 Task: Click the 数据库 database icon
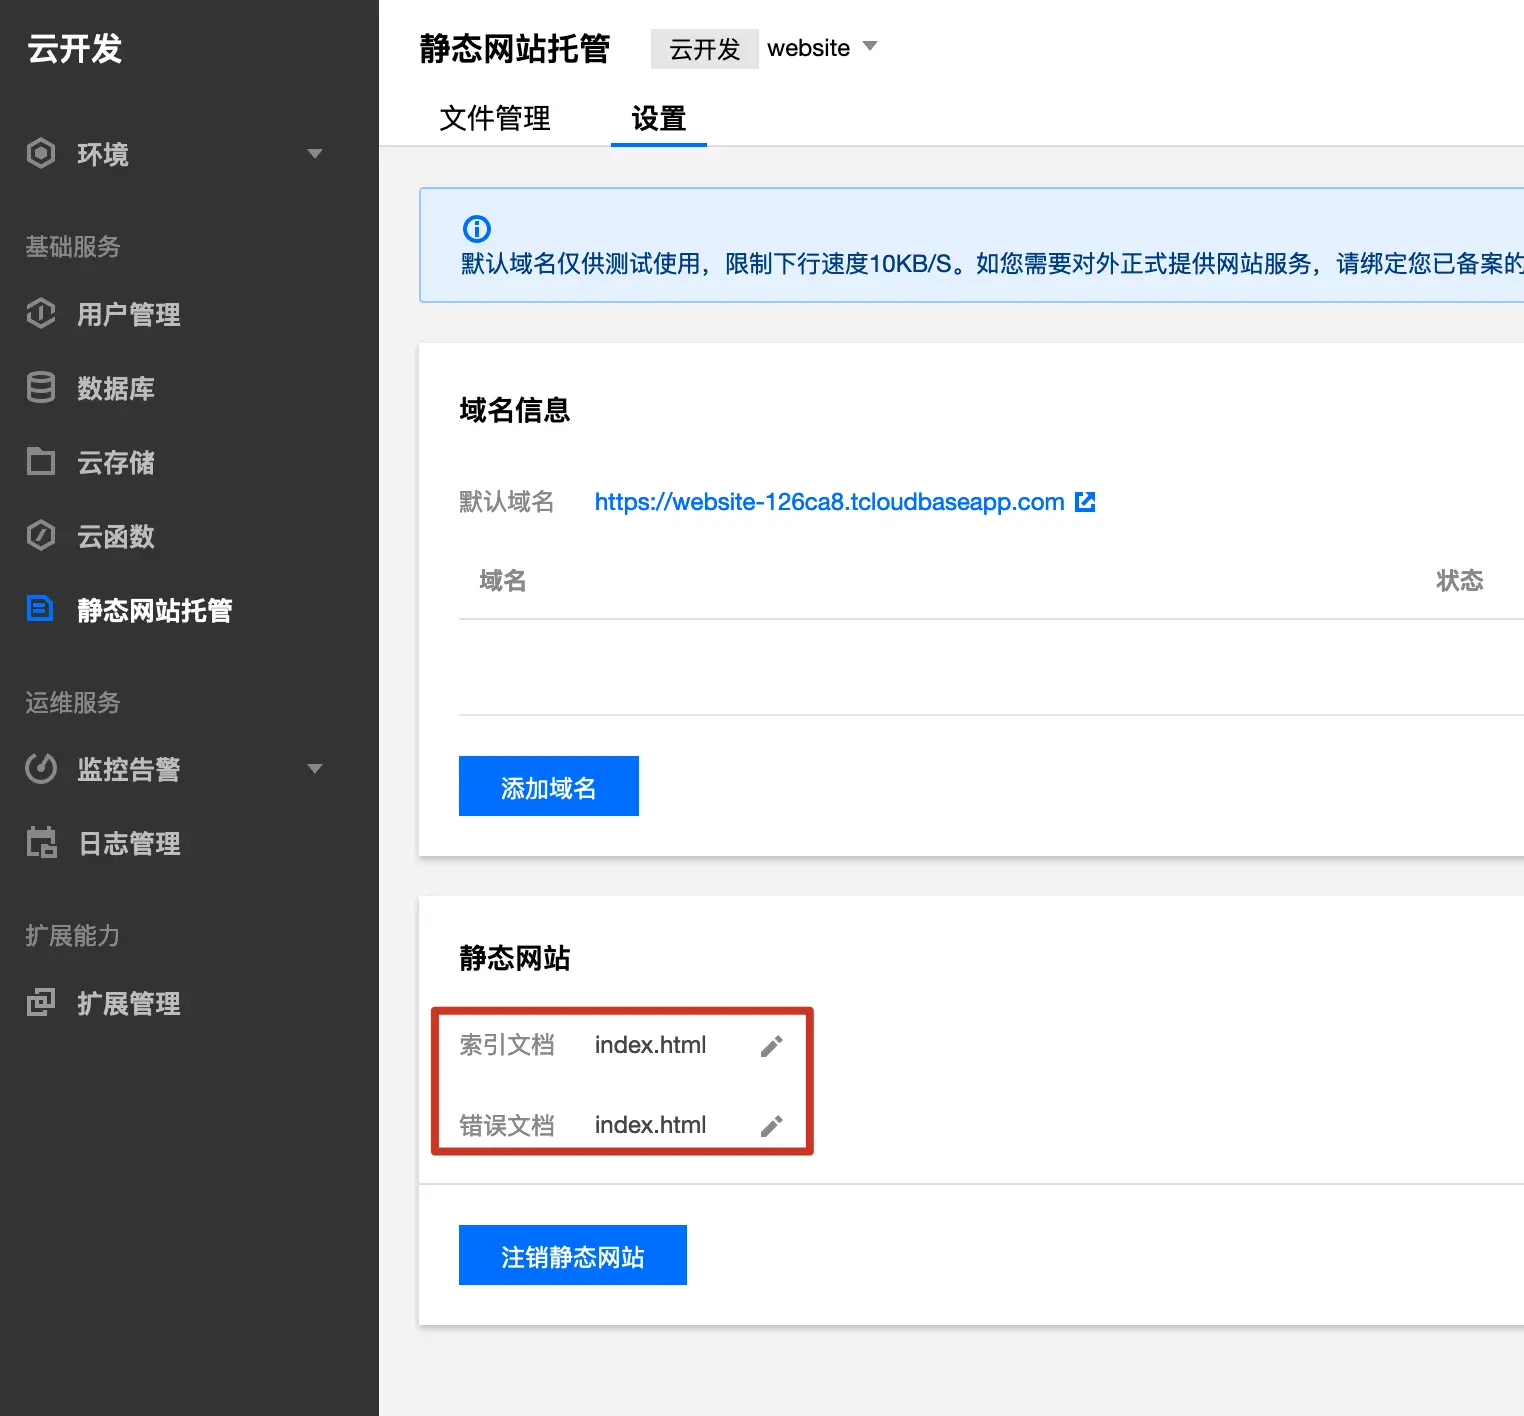[x=41, y=387]
